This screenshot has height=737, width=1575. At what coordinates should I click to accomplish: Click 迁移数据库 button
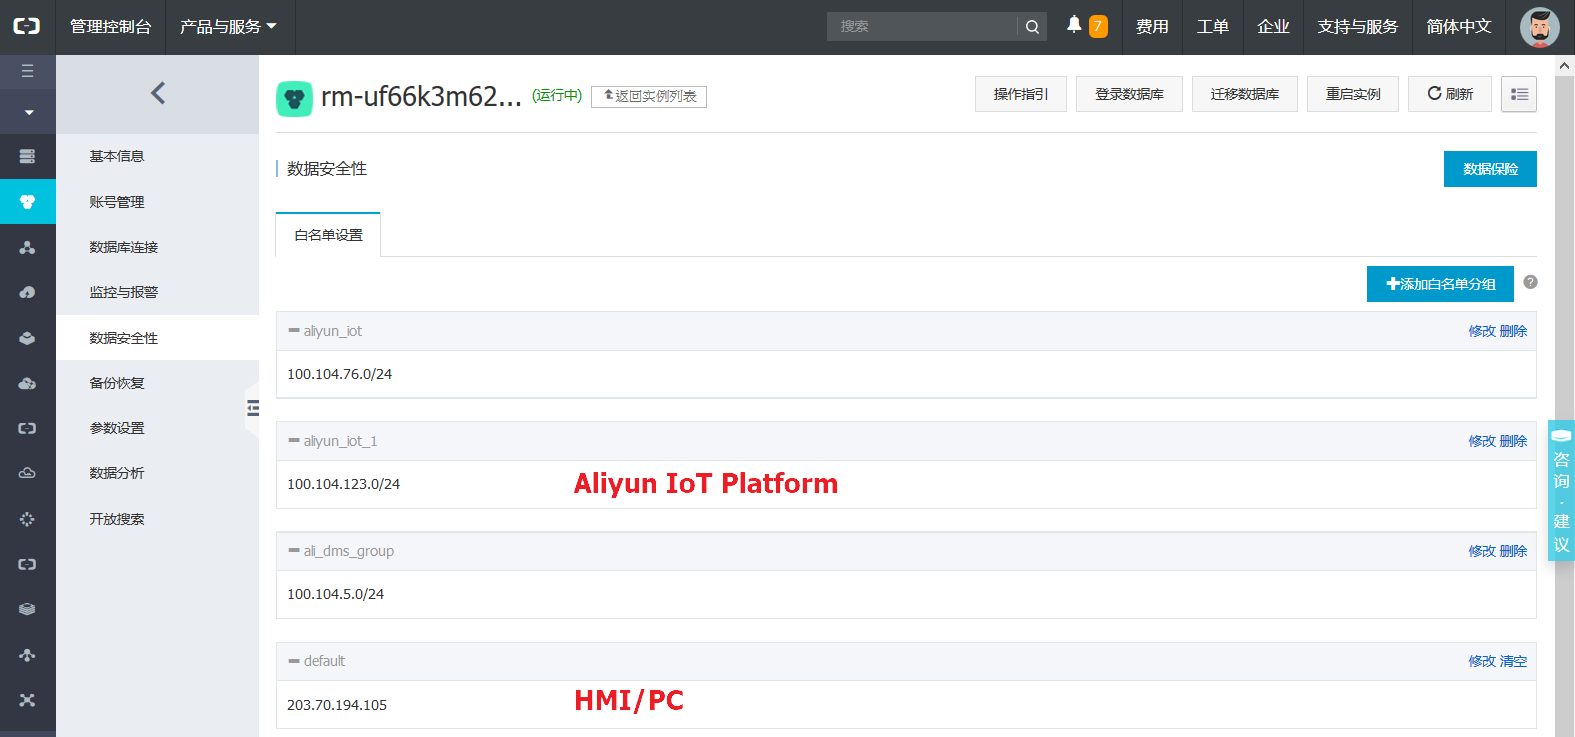tap(1245, 94)
